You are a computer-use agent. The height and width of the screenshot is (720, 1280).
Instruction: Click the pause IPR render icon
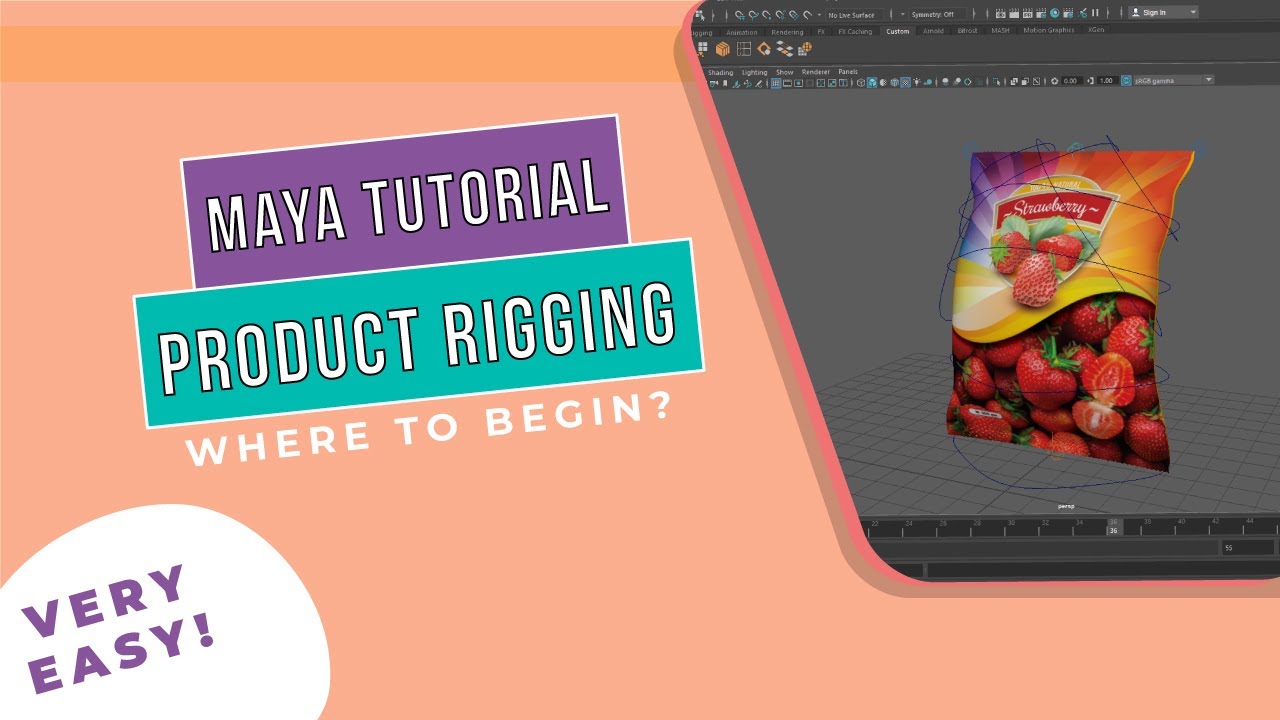pyautogui.click(x=1095, y=13)
